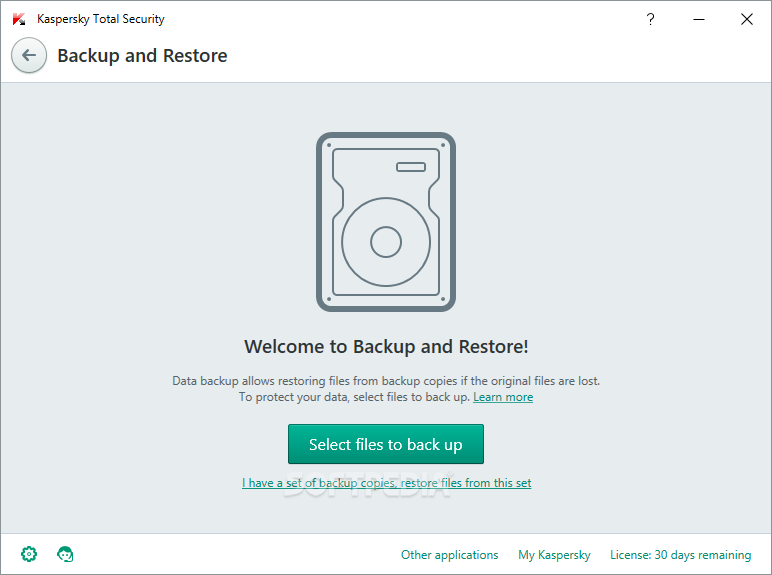Click the Backup and Restore heading
Image resolution: width=772 pixels, height=575 pixels.
[142, 56]
